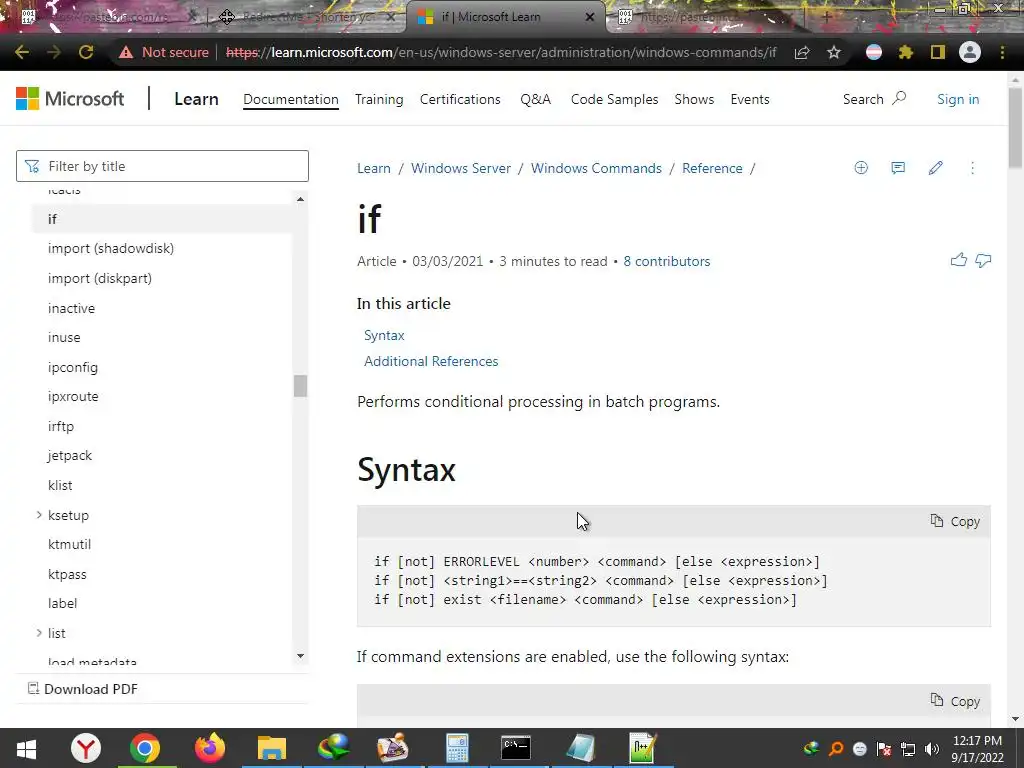Copy the first Syntax code block
Image resolution: width=1024 pixels, height=768 pixels.
click(x=955, y=521)
